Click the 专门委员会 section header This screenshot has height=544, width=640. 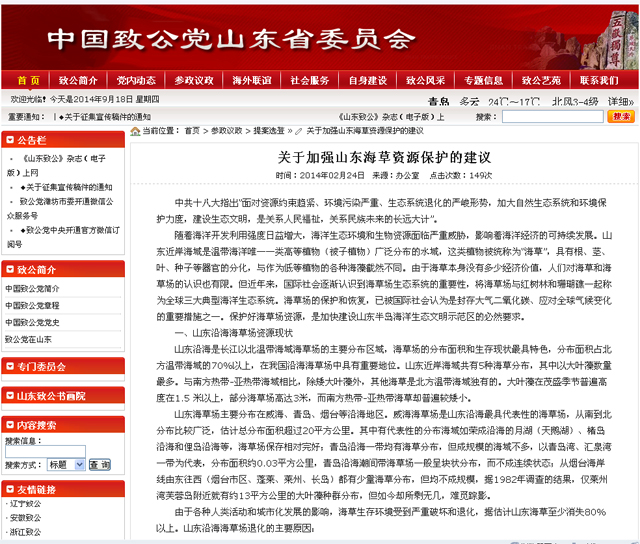(x=63, y=366)
